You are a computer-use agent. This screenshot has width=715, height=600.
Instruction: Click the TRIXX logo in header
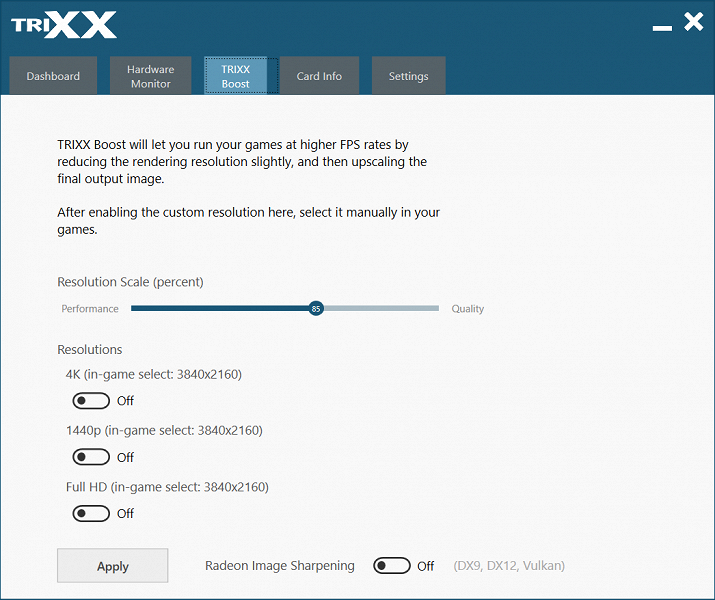[x=64, y=25]
